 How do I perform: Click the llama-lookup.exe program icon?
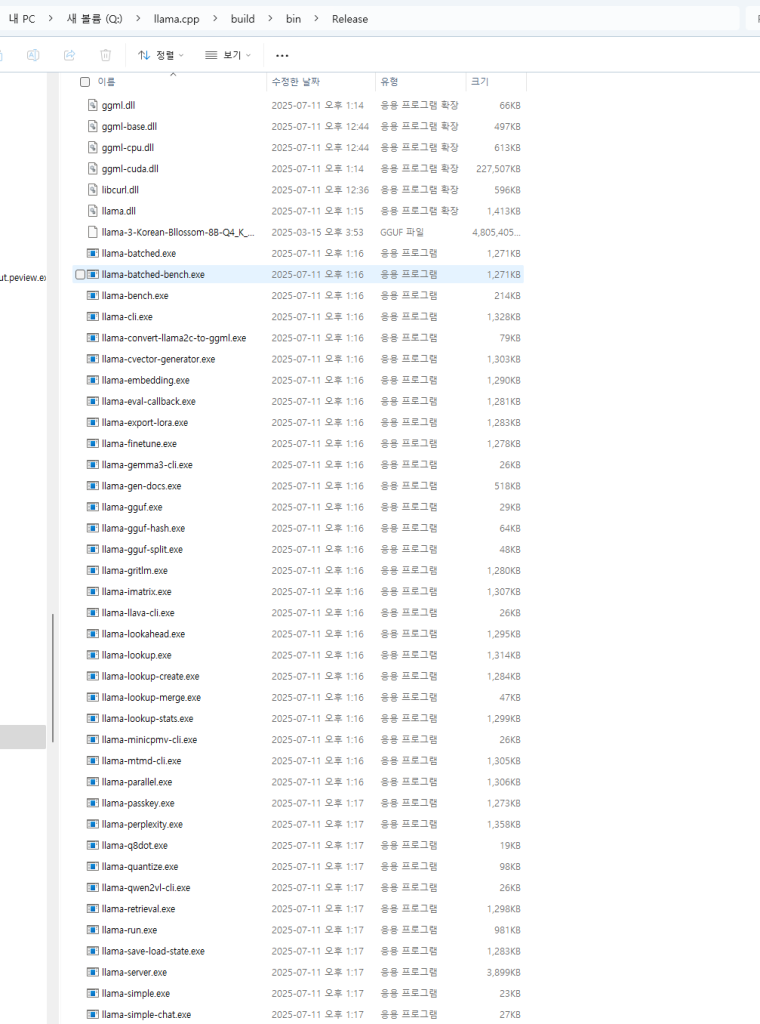[x=93, y=655]
